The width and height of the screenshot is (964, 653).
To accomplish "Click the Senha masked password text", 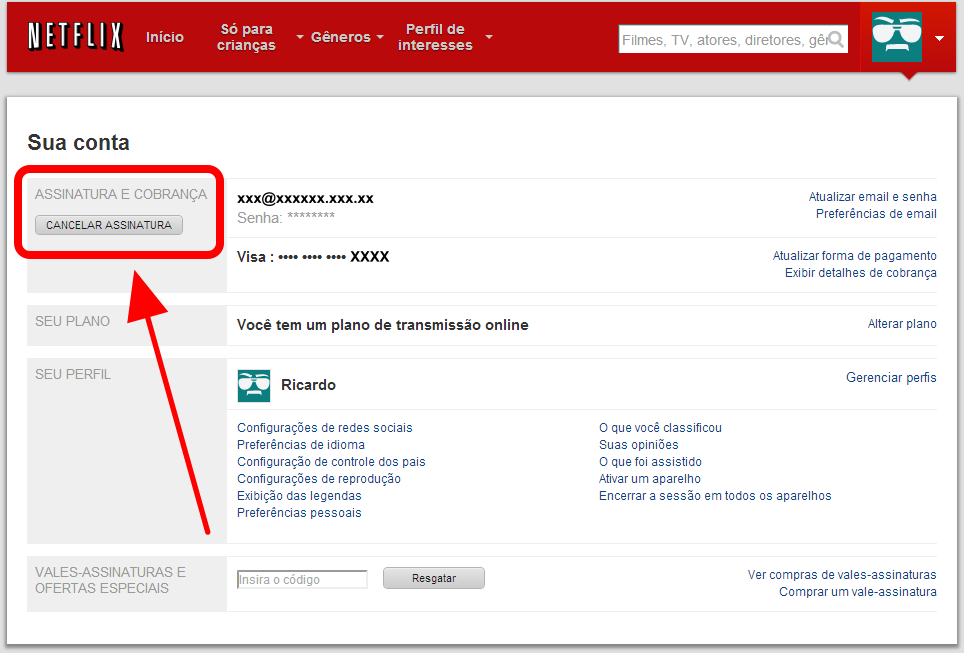I will [286, 218].
